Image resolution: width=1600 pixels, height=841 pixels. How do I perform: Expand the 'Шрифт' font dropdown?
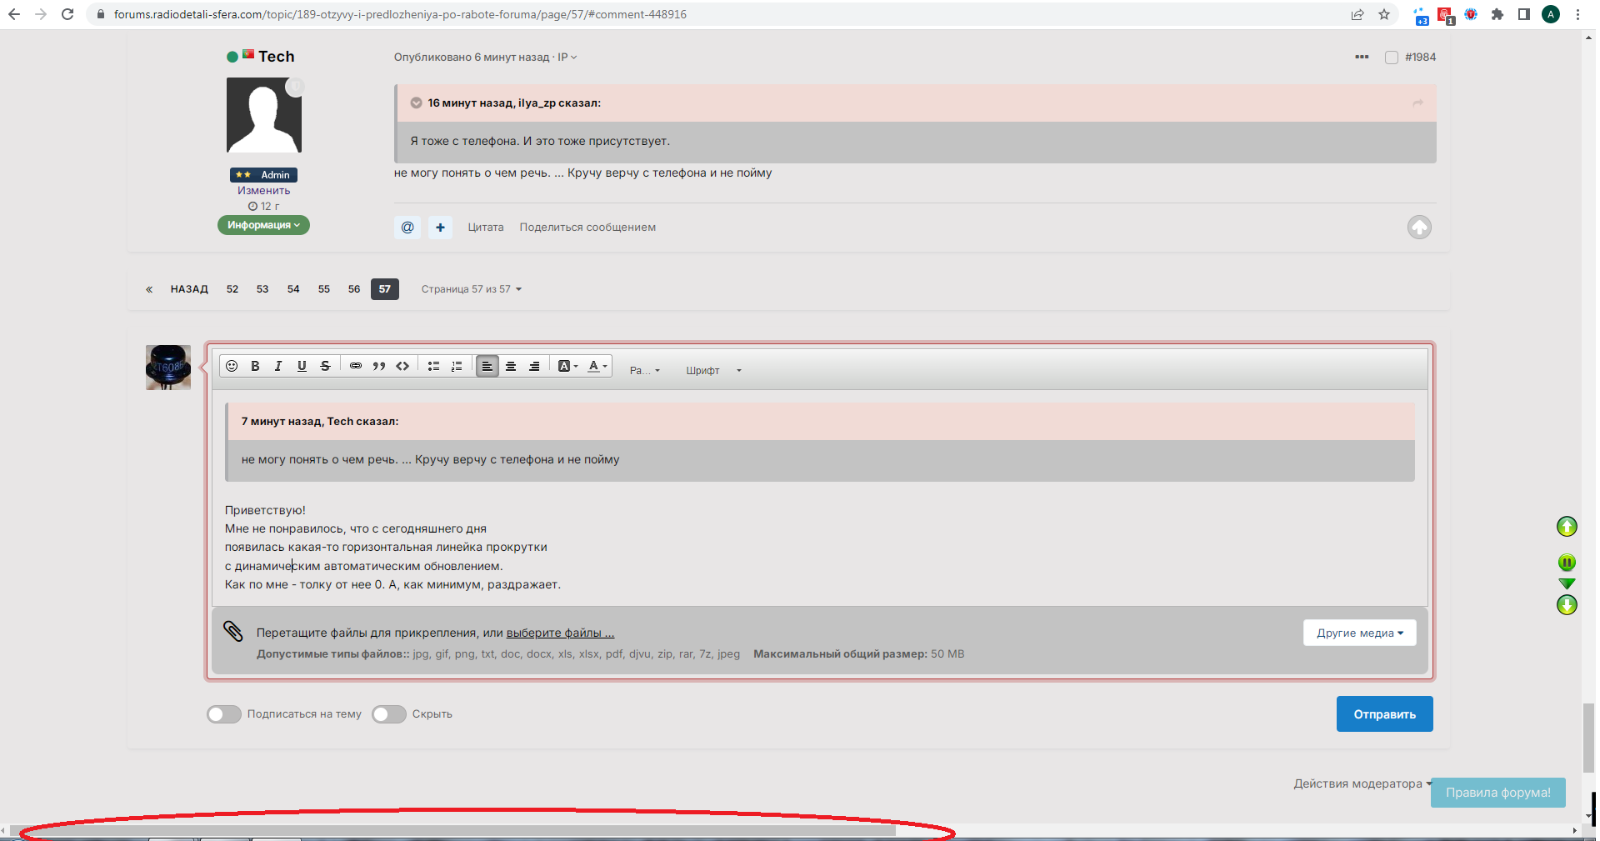click(713, 371)
